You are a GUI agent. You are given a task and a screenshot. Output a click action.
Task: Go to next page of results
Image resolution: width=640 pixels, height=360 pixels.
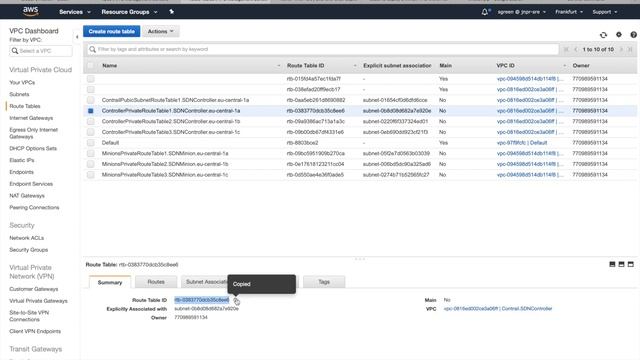pyautogui.click(x=621, y=49)
